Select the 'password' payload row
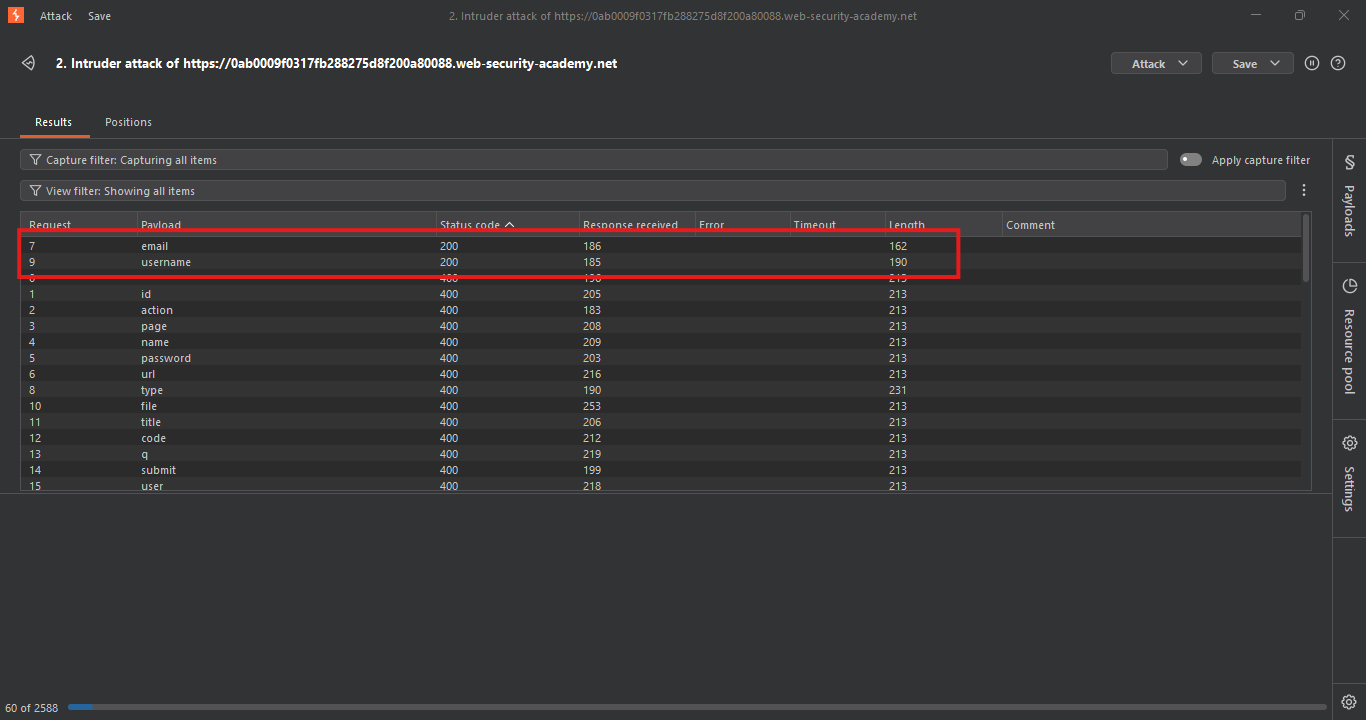The width and height of the screenshot is (1366, 720). tap(660, 358)
